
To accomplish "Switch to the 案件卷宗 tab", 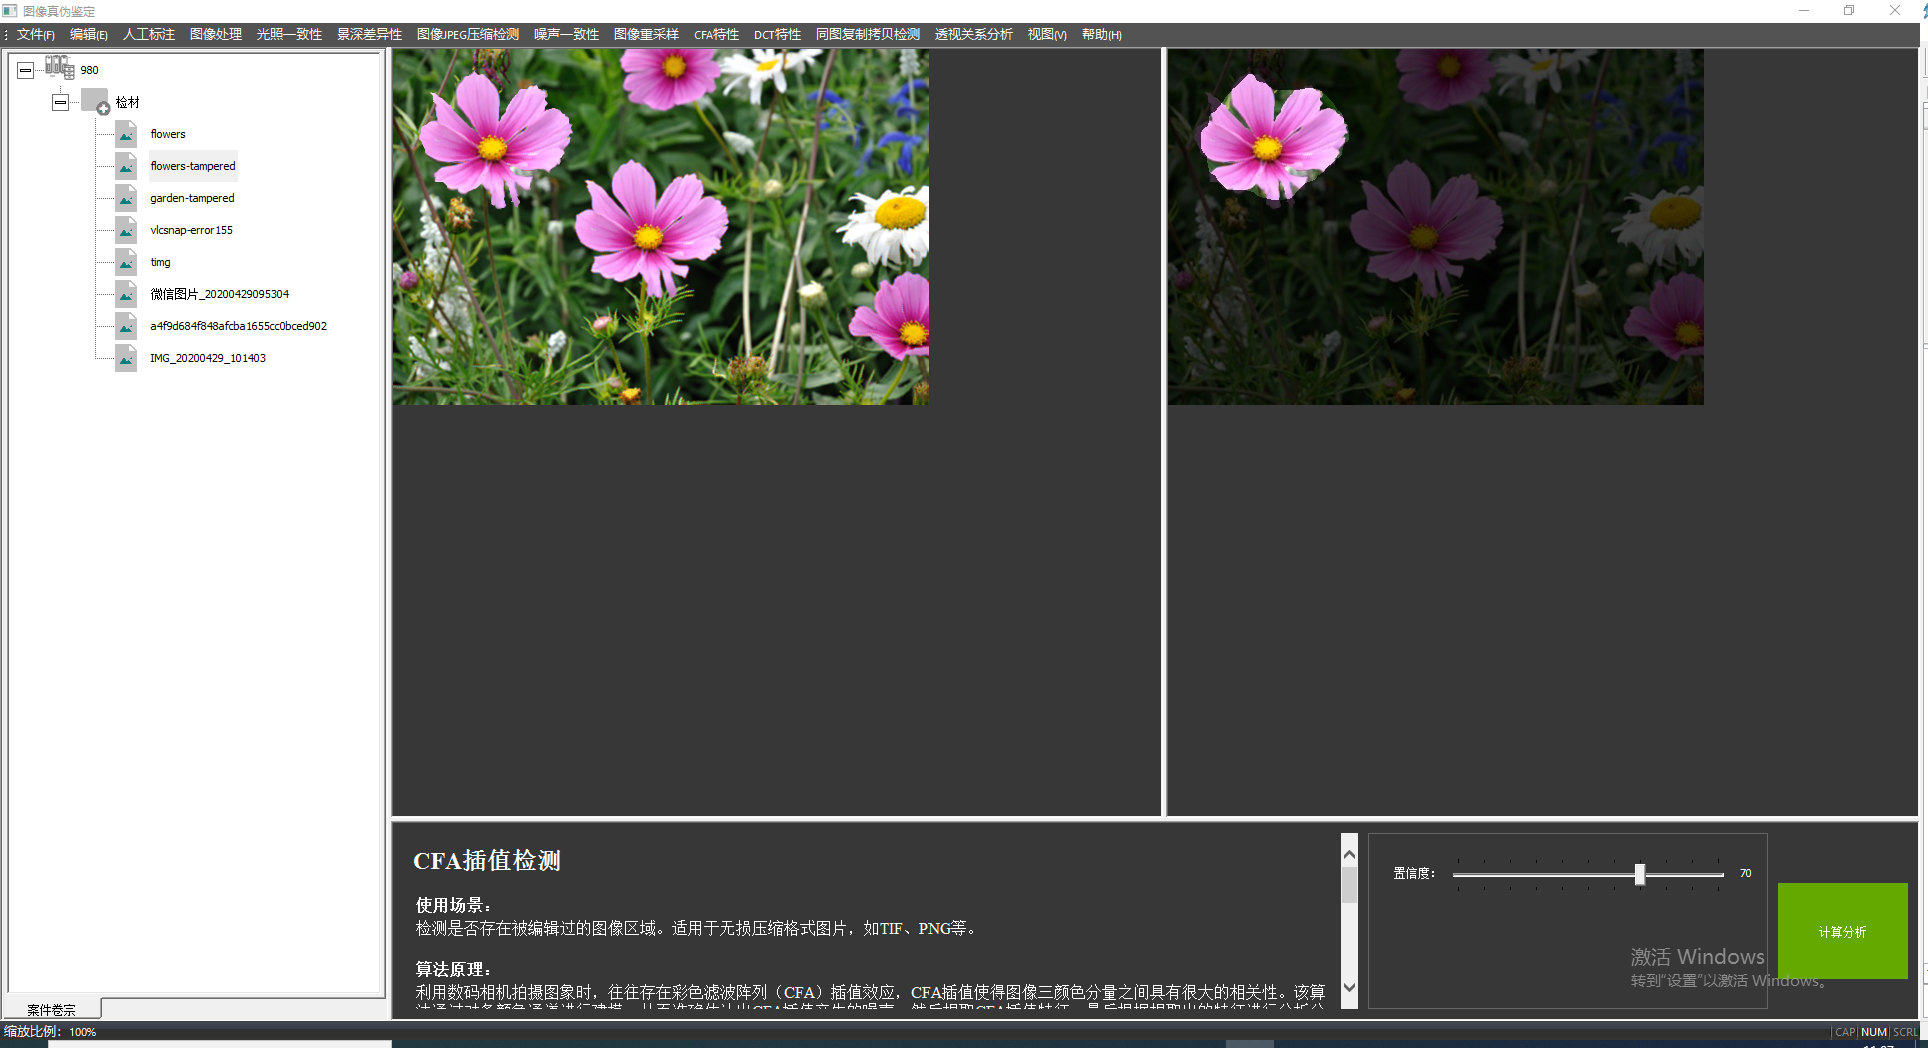I will [52, 1009].
